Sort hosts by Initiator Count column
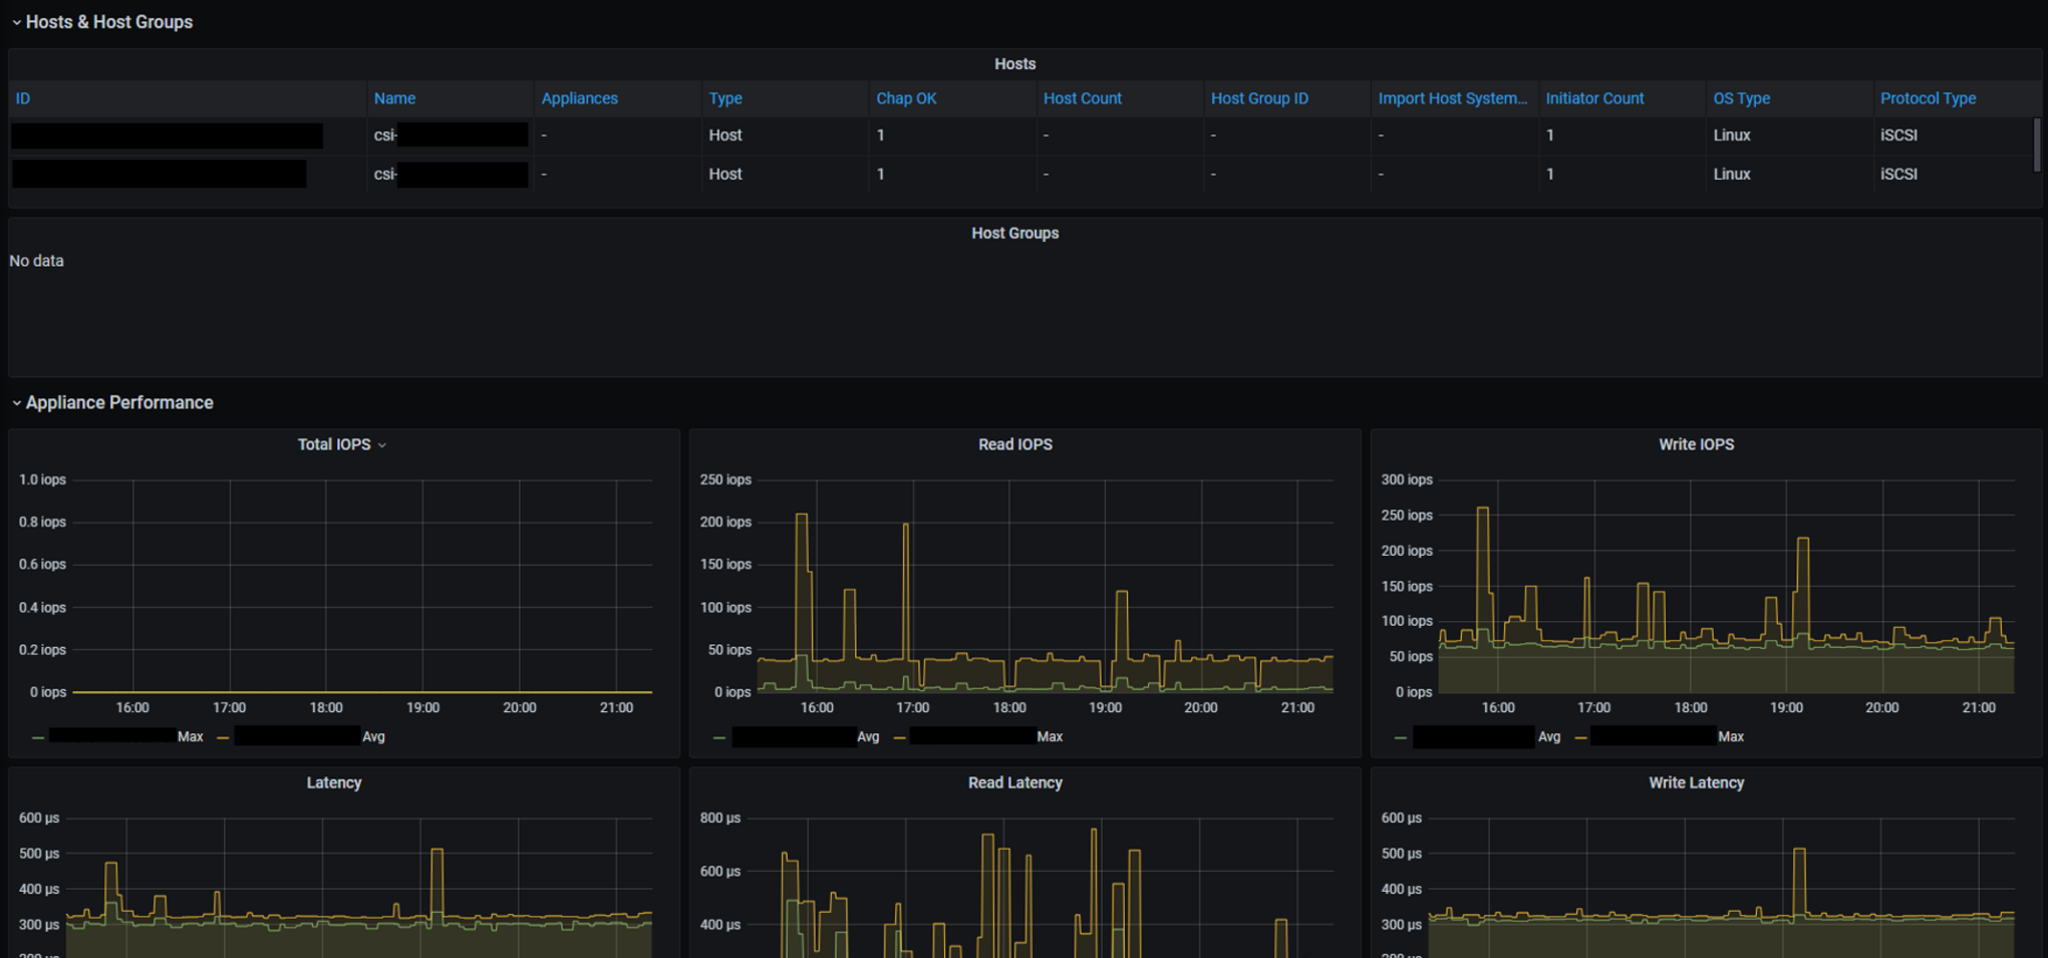The height and width of the screenshot is (958, 2048). click(1594, 98)
